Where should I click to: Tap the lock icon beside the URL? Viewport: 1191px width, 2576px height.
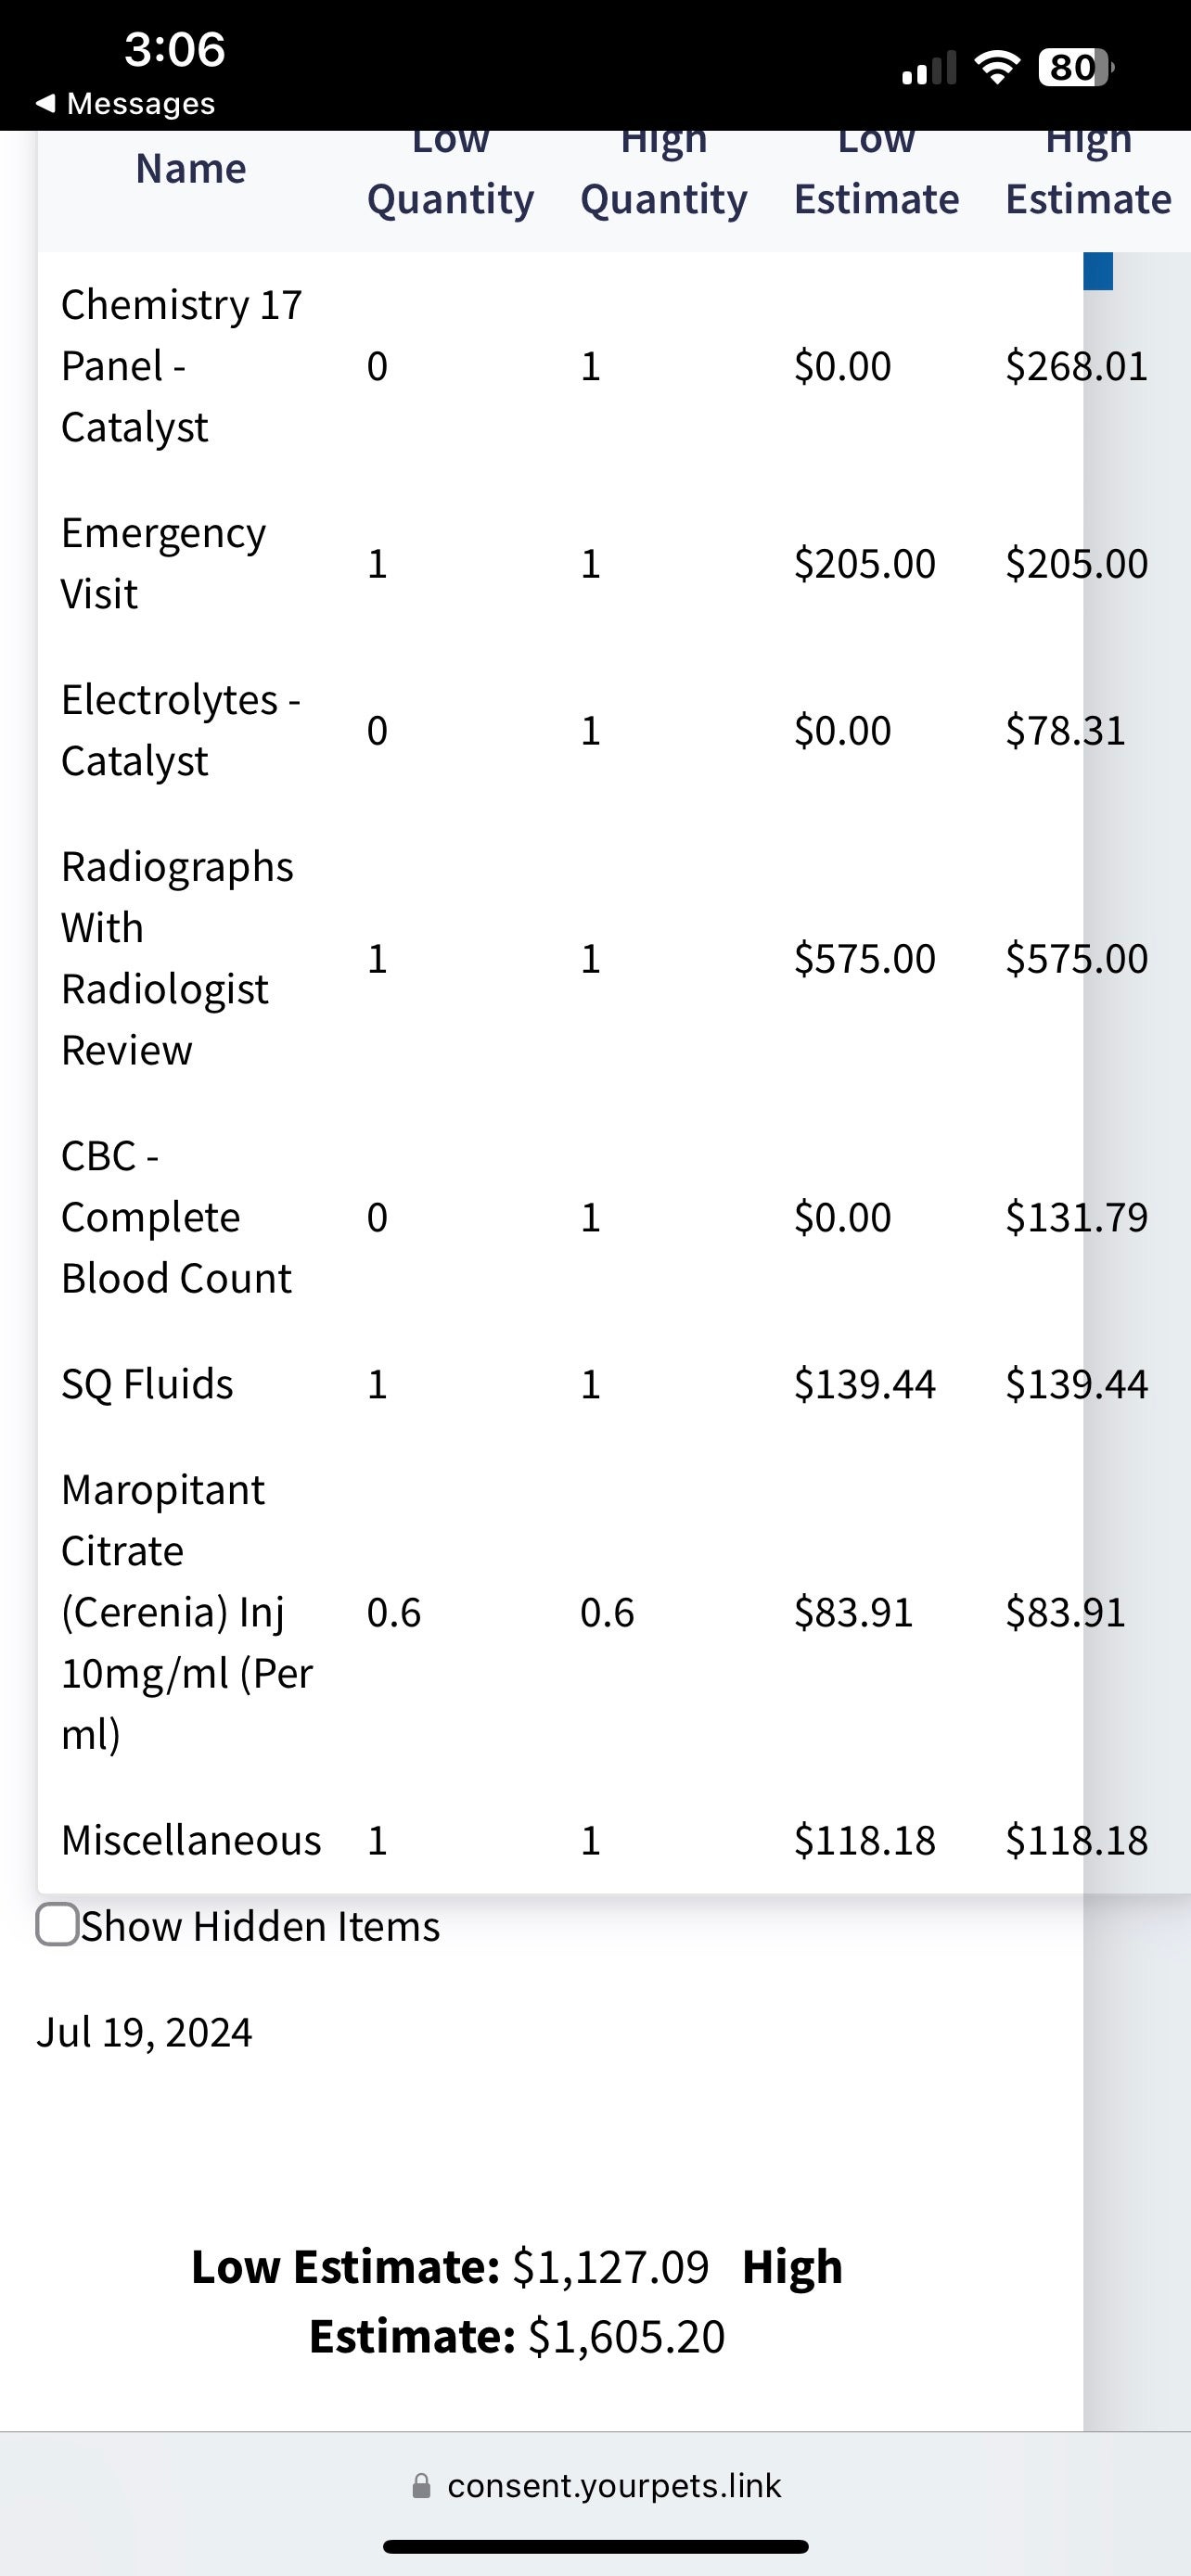(x=422, y=2485)
